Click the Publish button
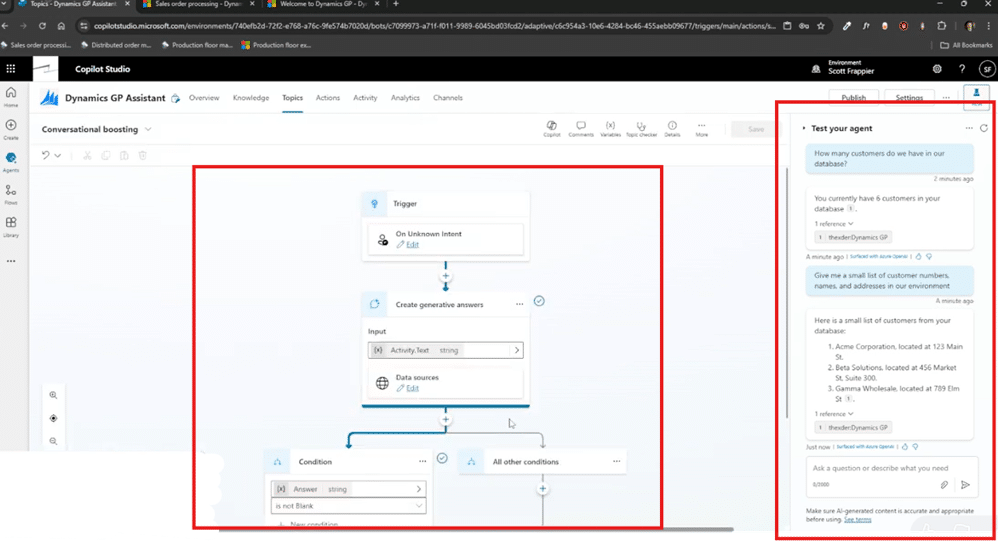This screenshot has height=551, width=999. coord(853,98)
